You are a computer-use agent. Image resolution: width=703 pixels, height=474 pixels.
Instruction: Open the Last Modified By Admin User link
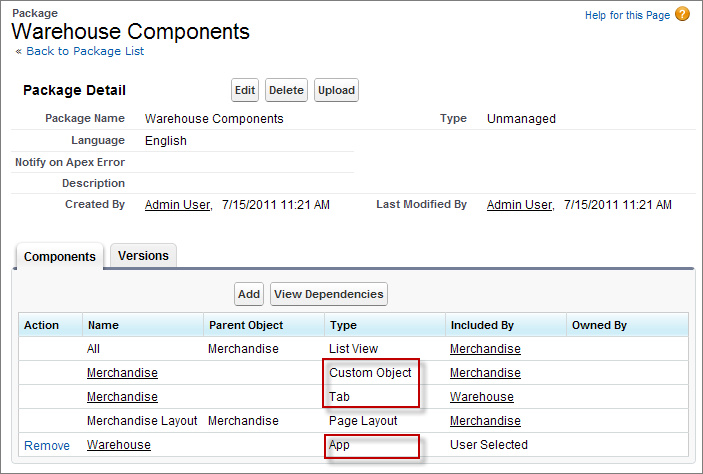click(x=520, y=205)
